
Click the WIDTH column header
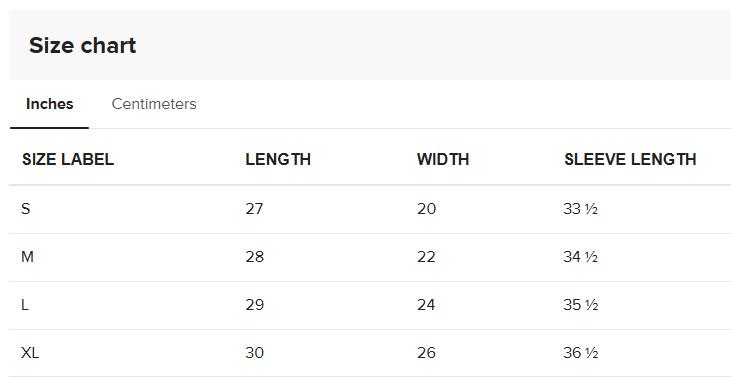click(443, 159)
